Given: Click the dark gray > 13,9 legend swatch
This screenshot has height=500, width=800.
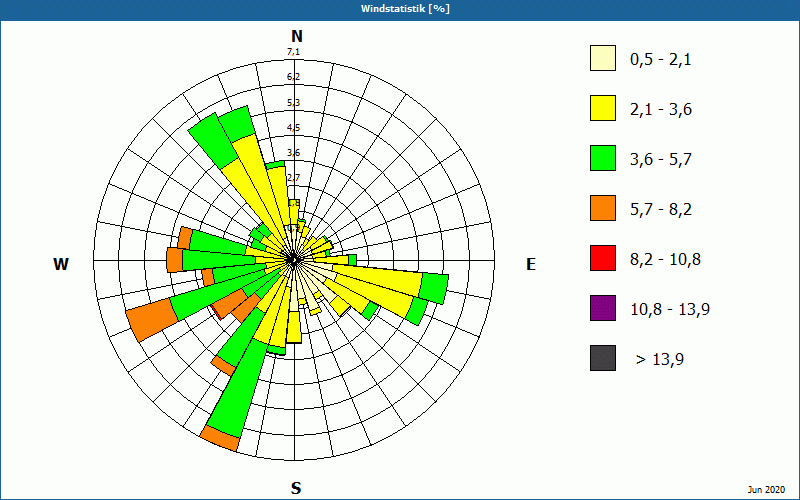Looking at the screenshot, I should click(x=603, y=358).
